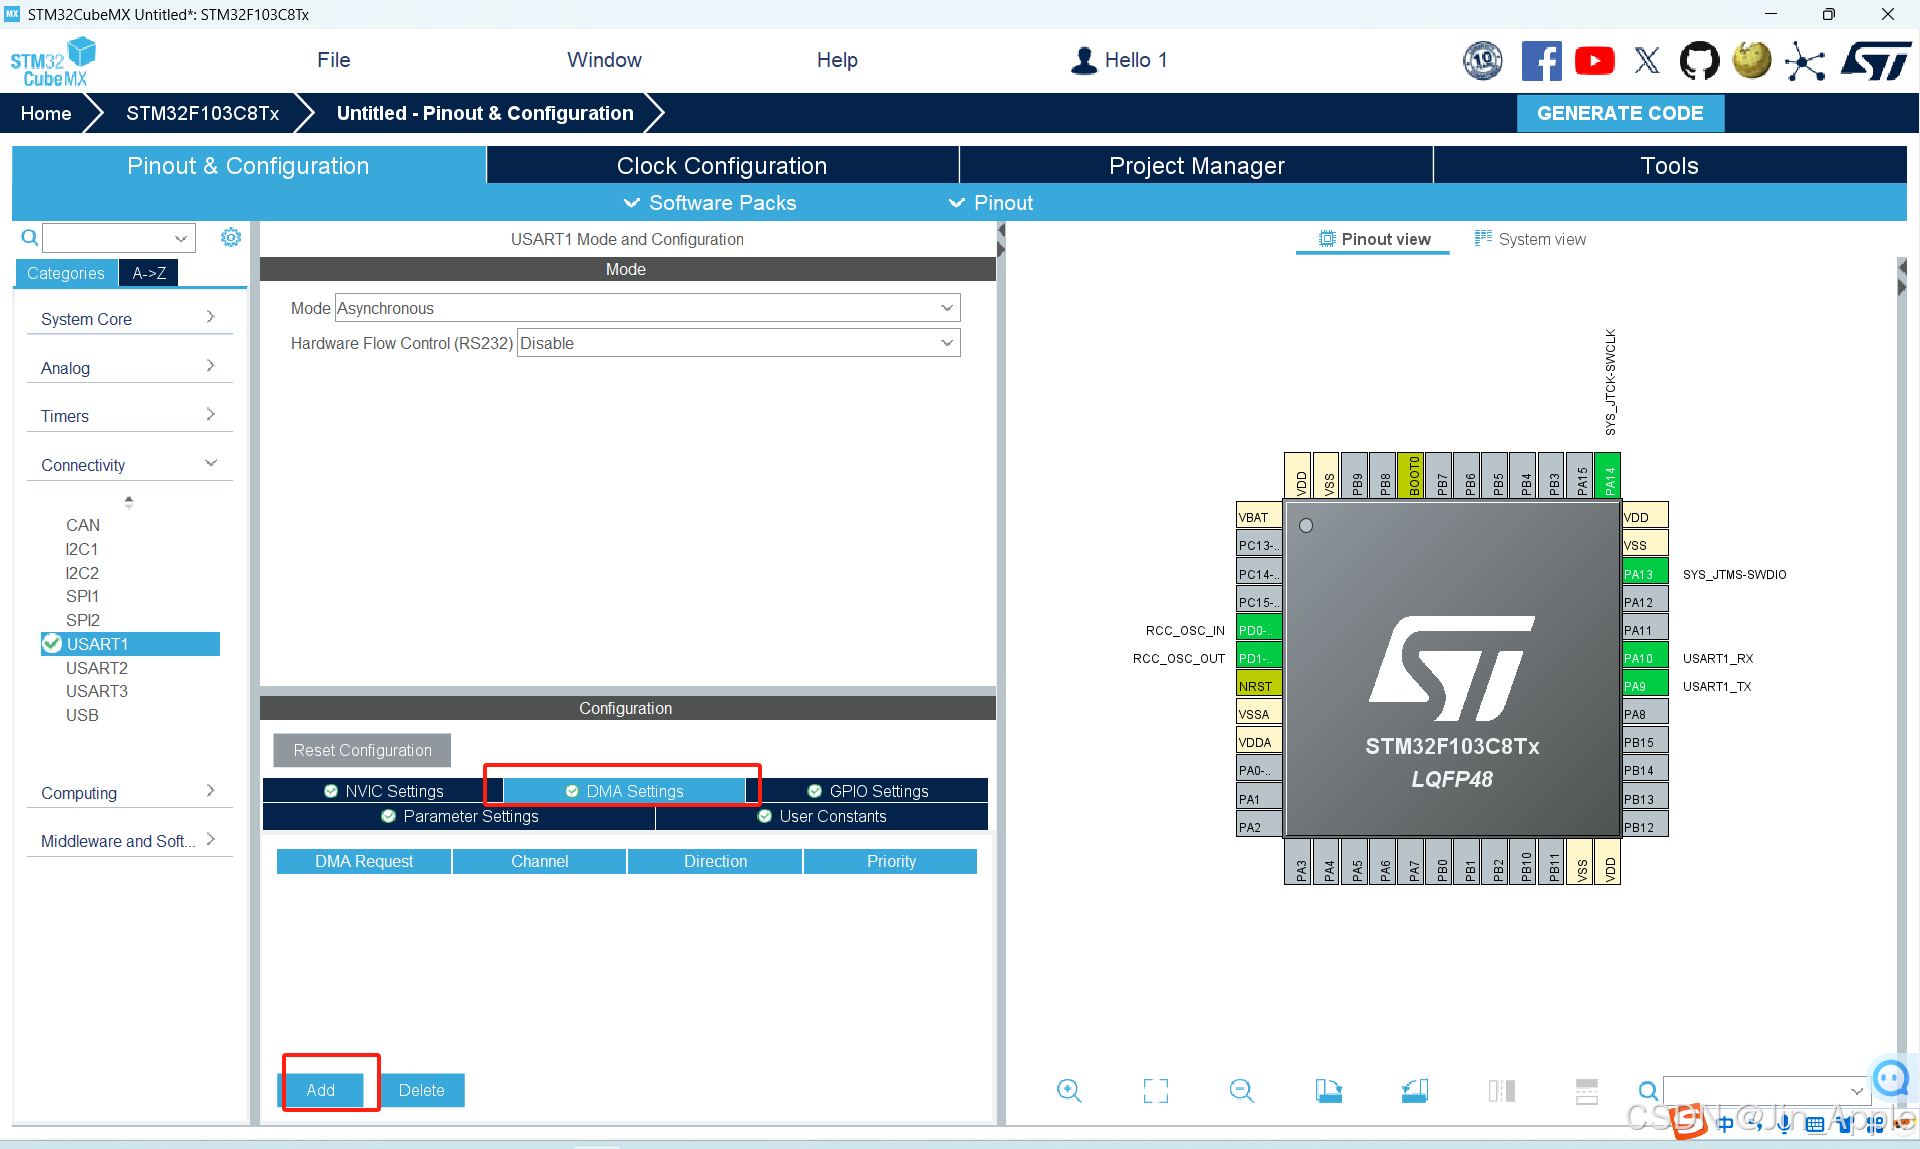
Task: Zoom in on the pinout view
Action: pyautogui.click(x=1069, y=1090)
